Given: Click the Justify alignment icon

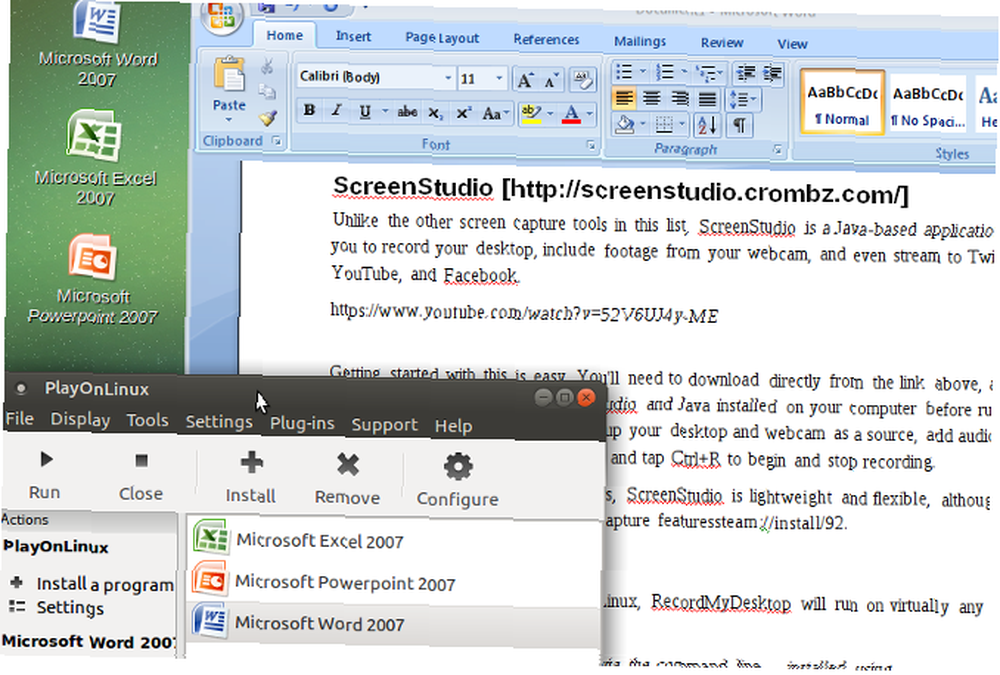Looking at the screenshot, I should 707,100.
